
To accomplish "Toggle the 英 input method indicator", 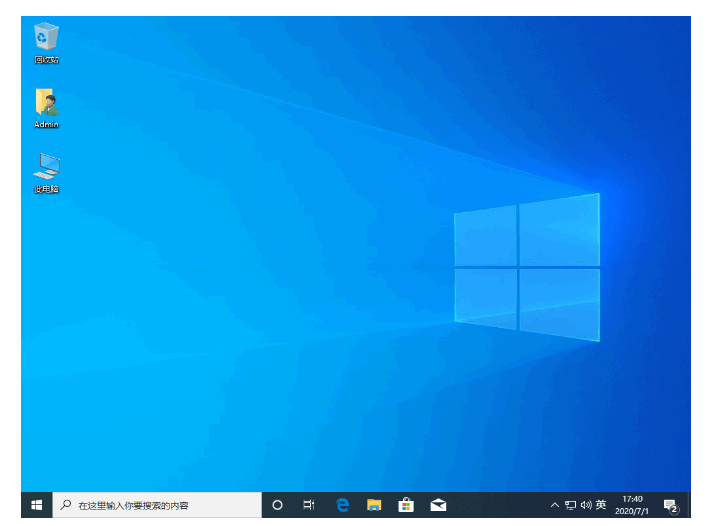I will [601, 505].
